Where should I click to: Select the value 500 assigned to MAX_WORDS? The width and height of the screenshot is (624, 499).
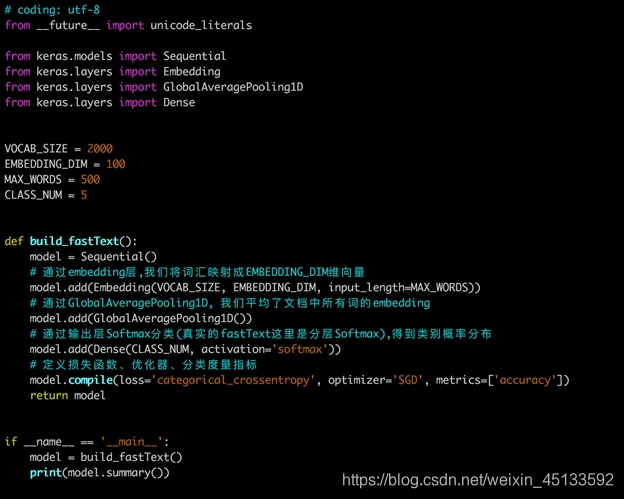pos(90,179)
